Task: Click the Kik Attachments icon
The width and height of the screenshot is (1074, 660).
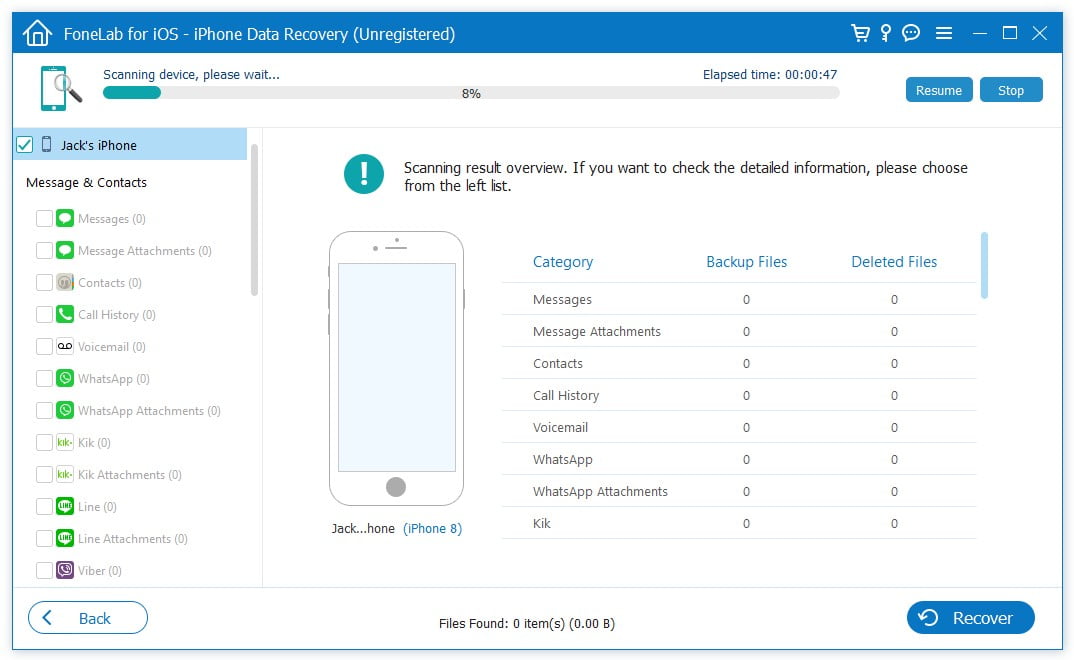Action: (65, 474)
